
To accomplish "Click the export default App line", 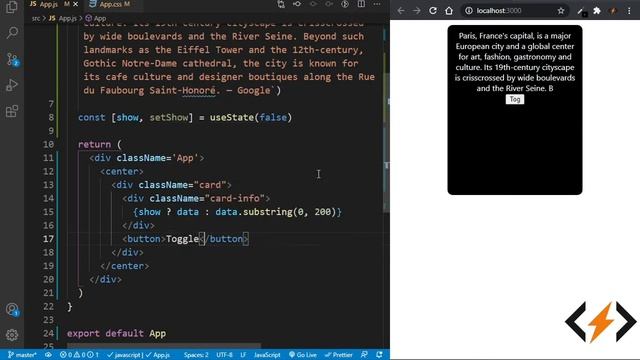I will click(x=116, y=333).
